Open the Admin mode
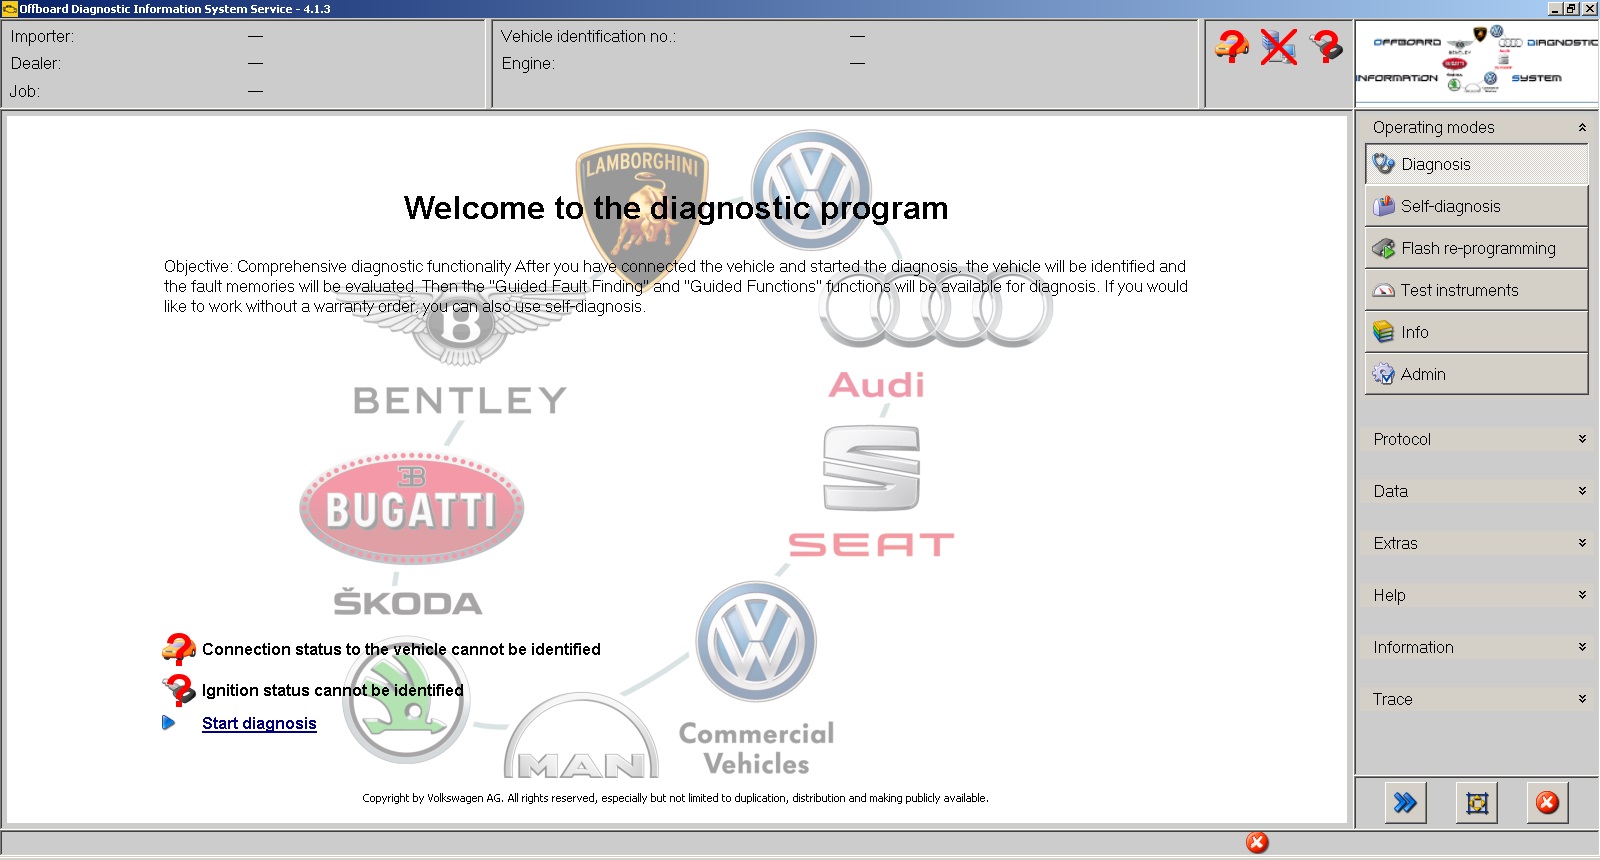 1476,374
